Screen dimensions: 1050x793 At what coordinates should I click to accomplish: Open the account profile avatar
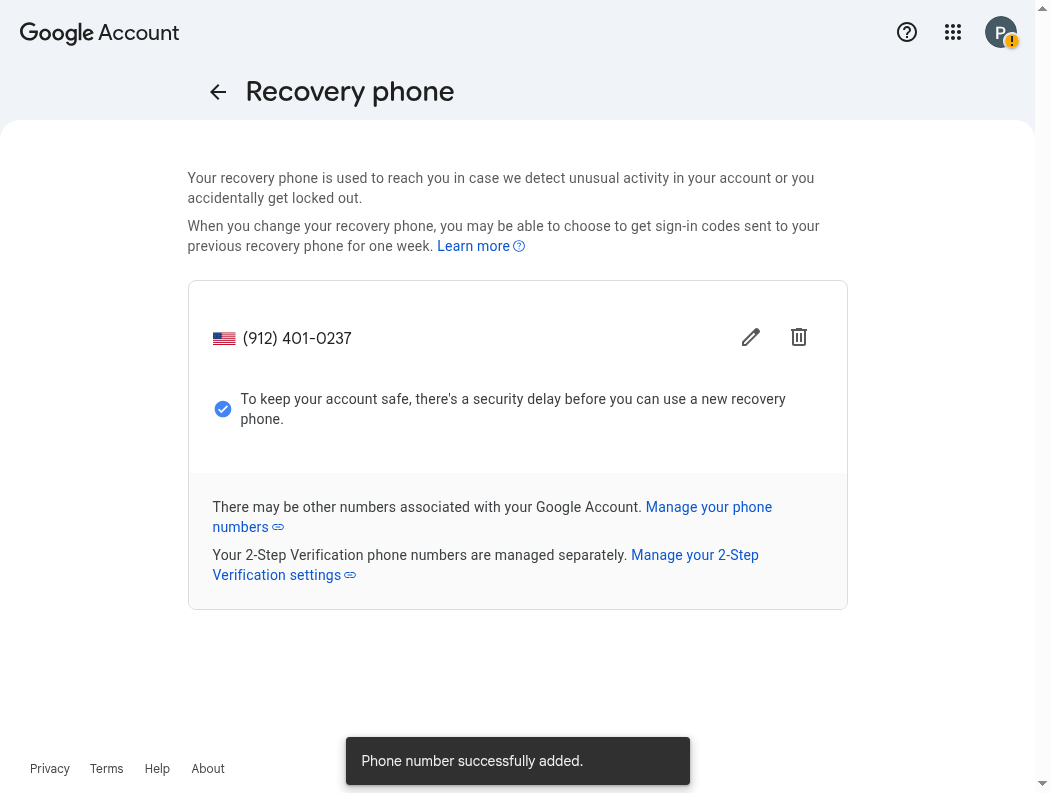pyautogui.click(x=1000, y=32)
